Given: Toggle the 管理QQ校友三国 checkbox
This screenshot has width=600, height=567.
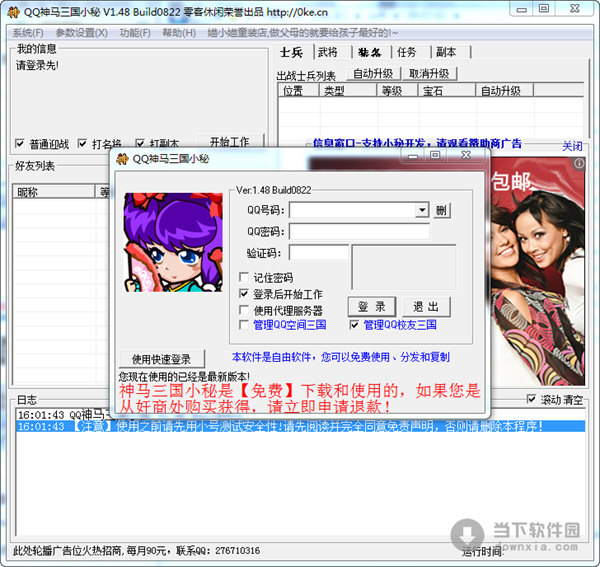Looking at the screenshot, I should [x=354, y=325].
